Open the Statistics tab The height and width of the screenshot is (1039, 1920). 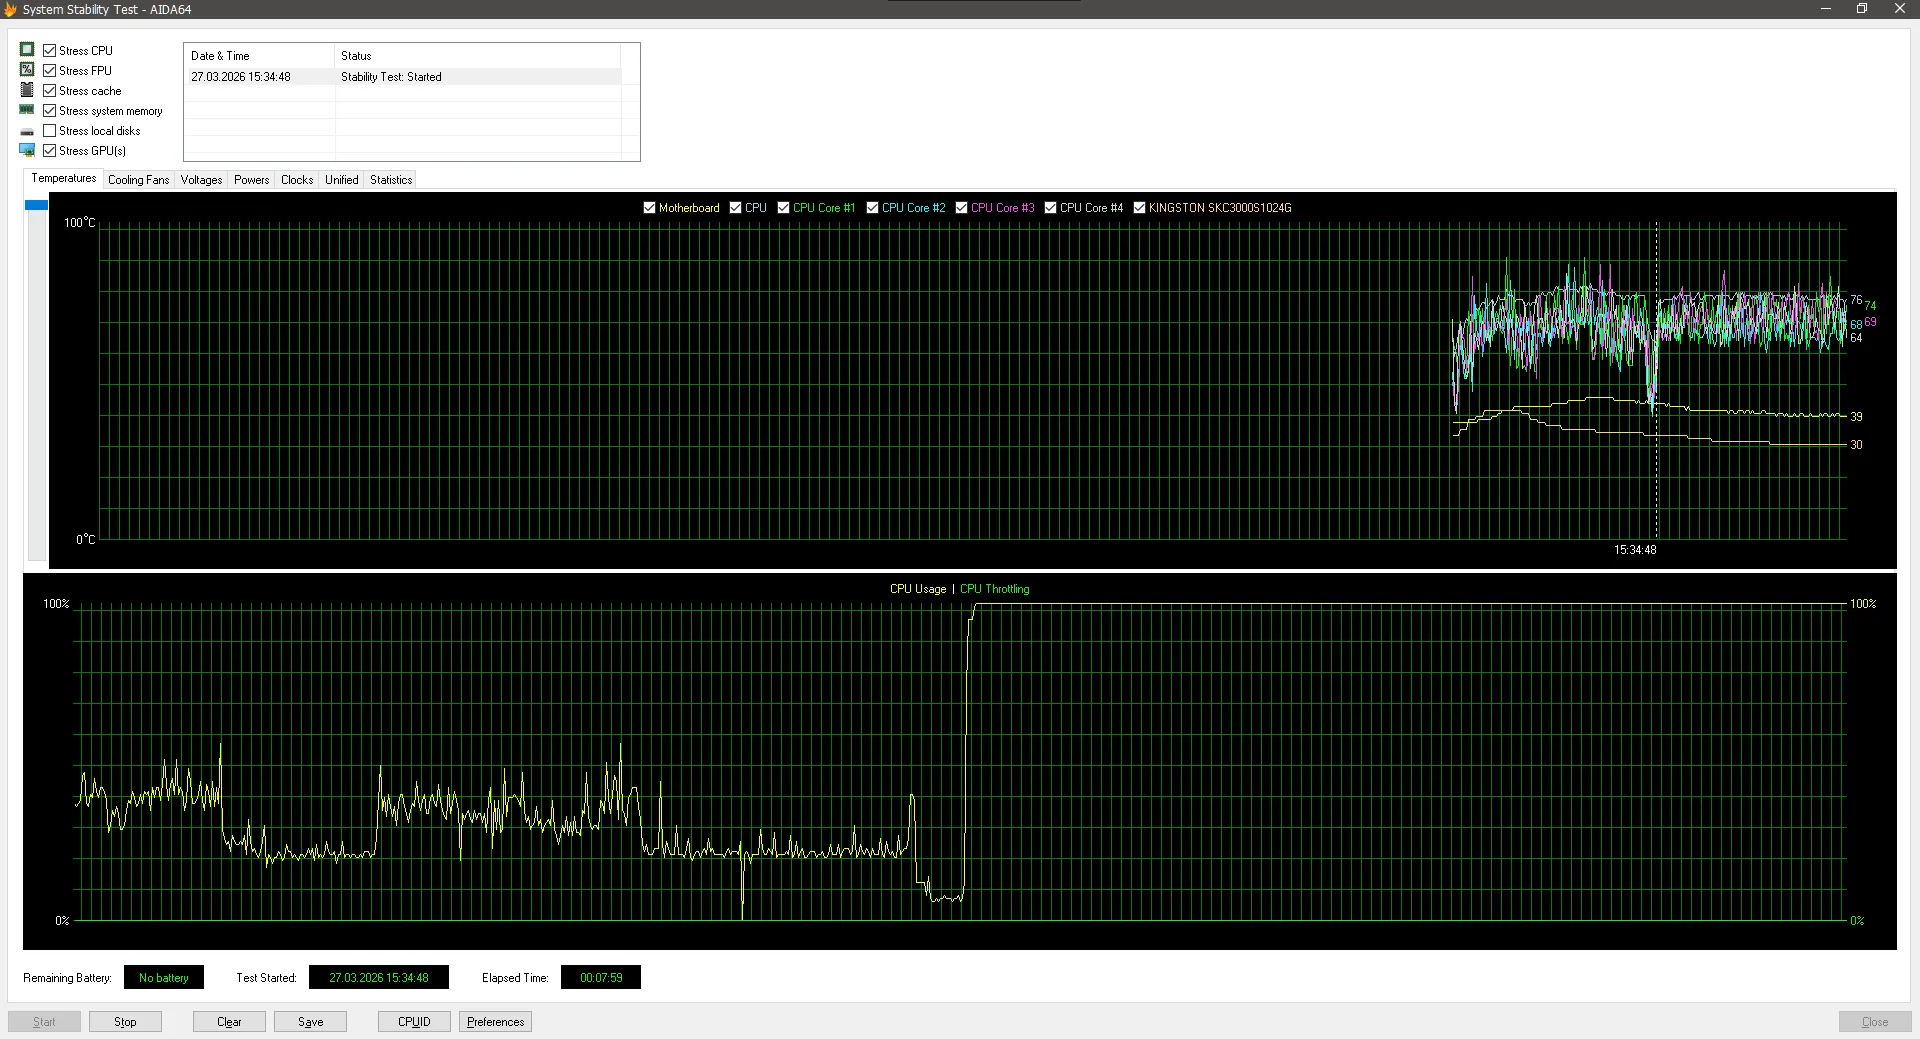(390, 180)
